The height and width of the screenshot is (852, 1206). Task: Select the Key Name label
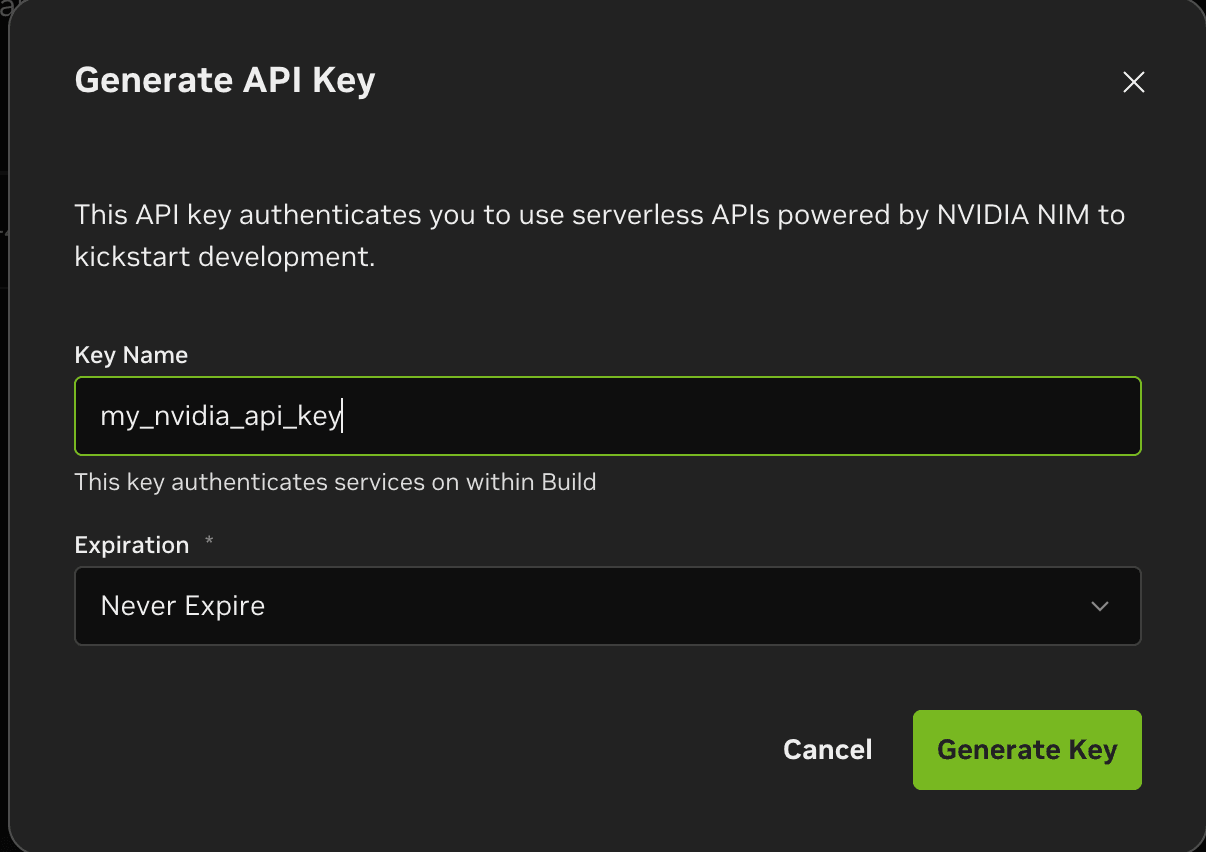(x=130, y=355)
